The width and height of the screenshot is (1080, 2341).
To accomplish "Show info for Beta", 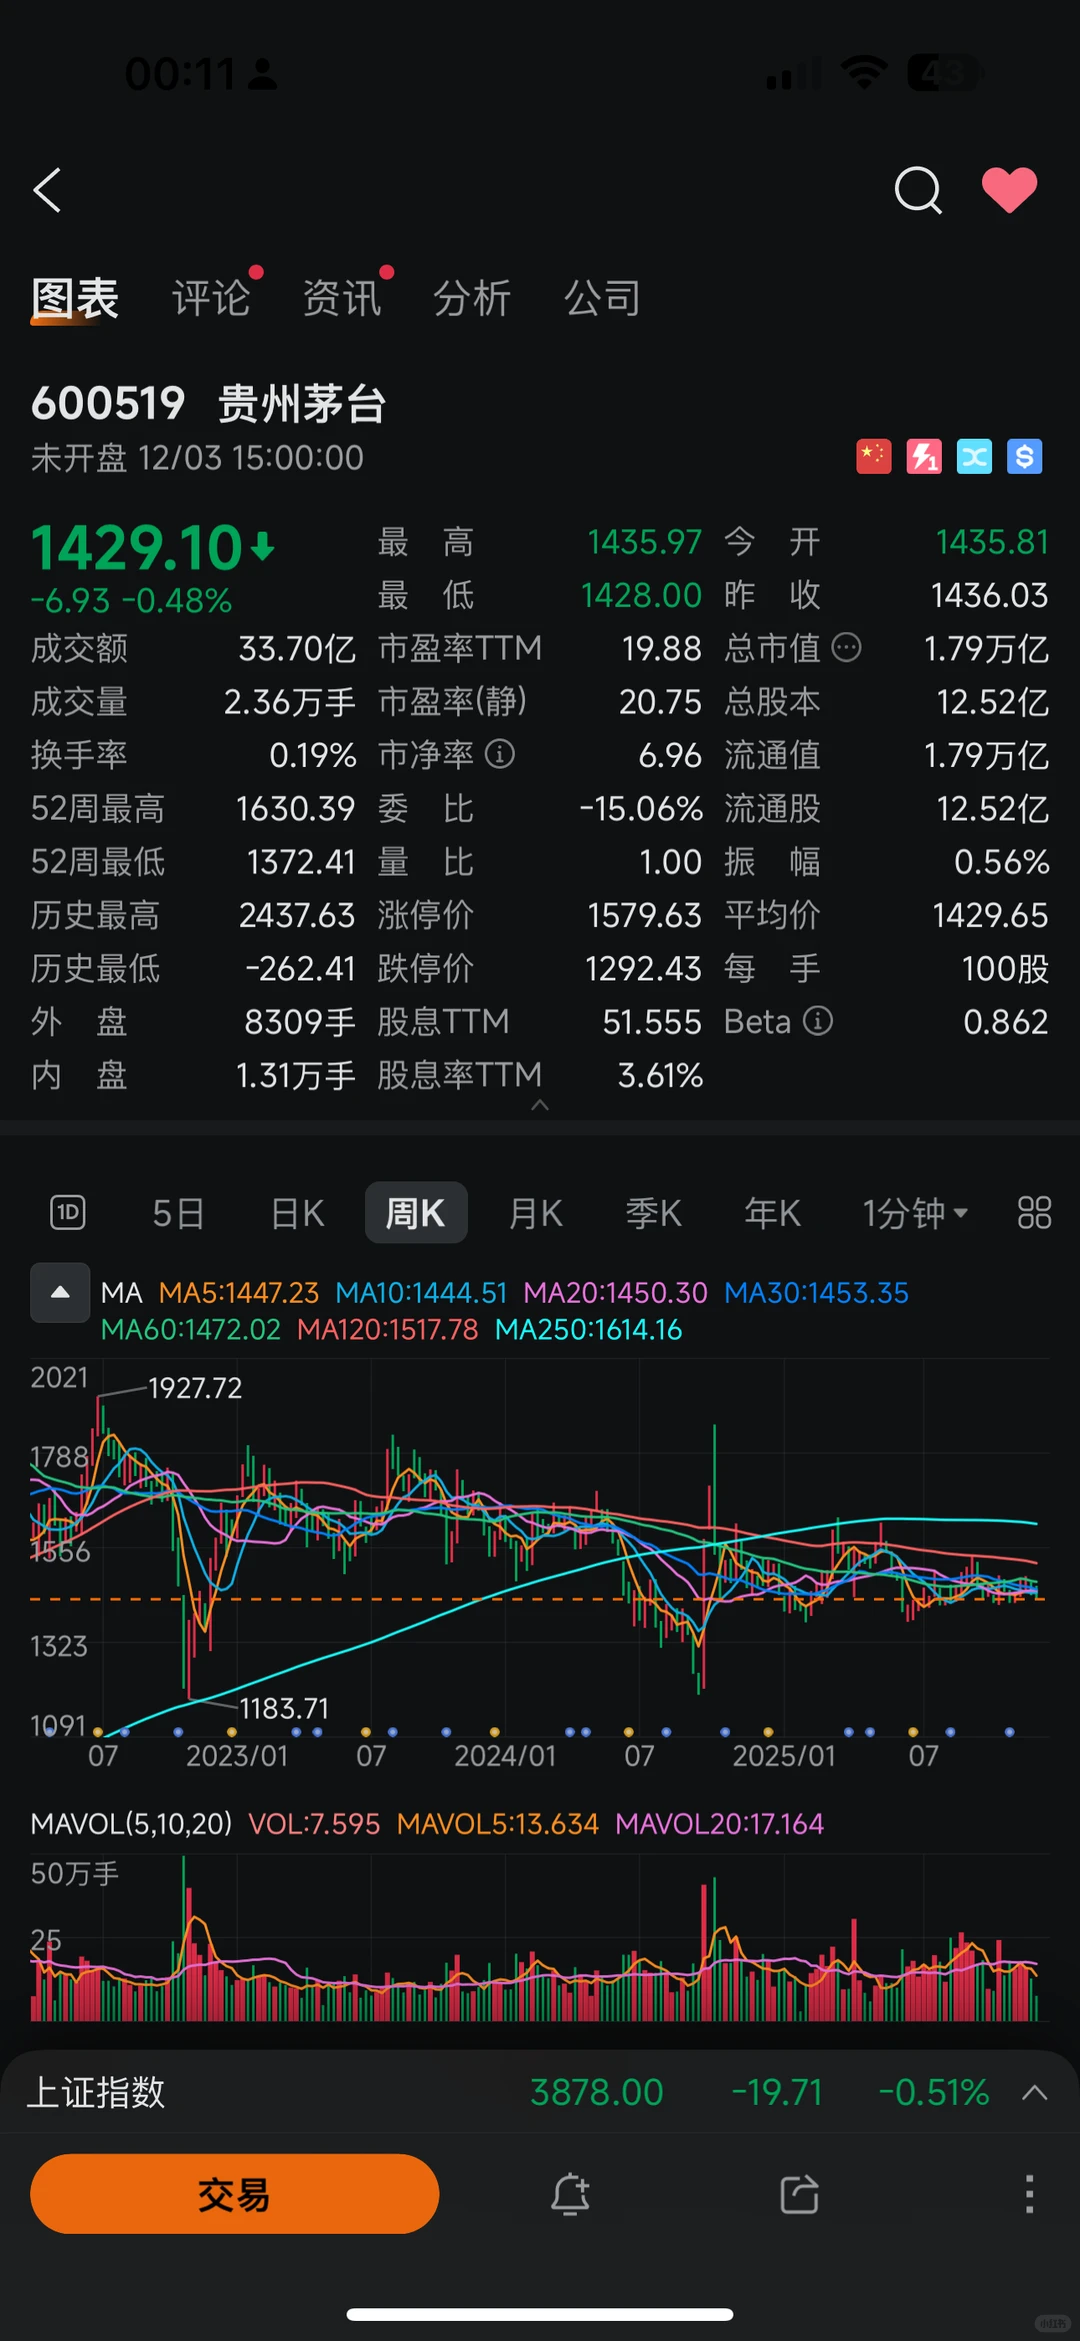I will pos(818,1021).
